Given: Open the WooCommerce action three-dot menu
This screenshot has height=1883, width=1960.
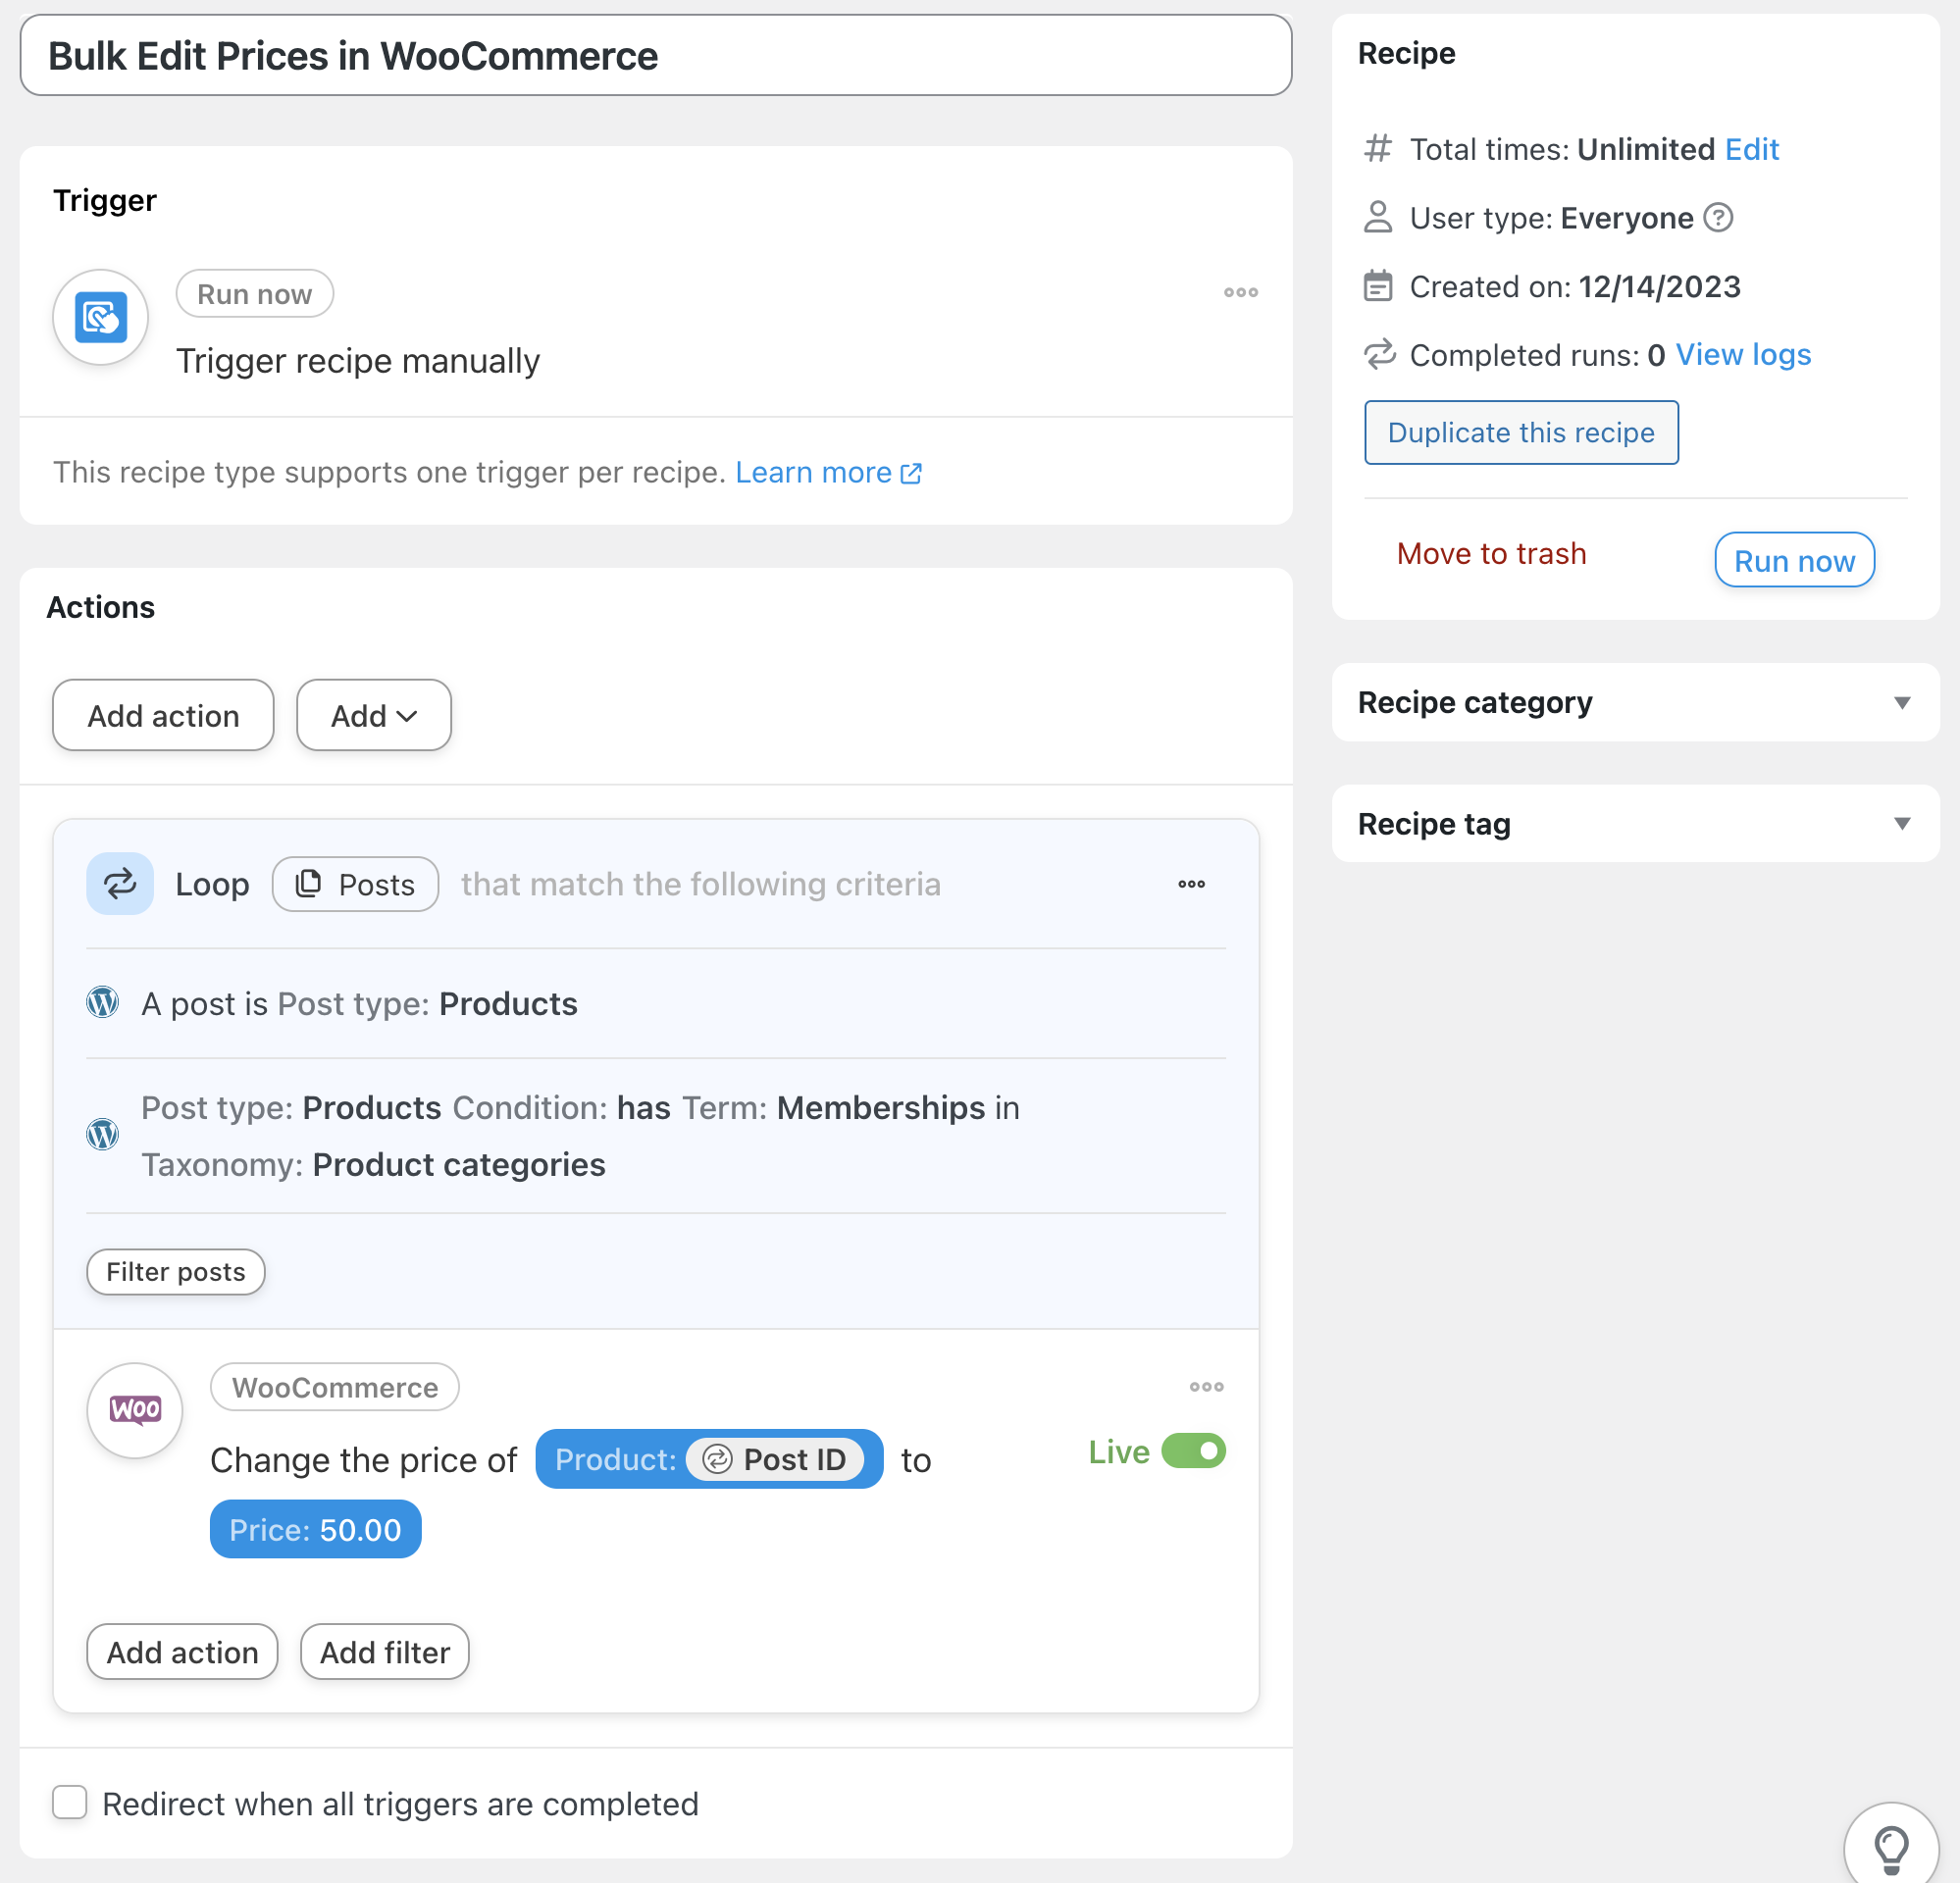Looking at the screenshot, I should coord(1206,1387).
